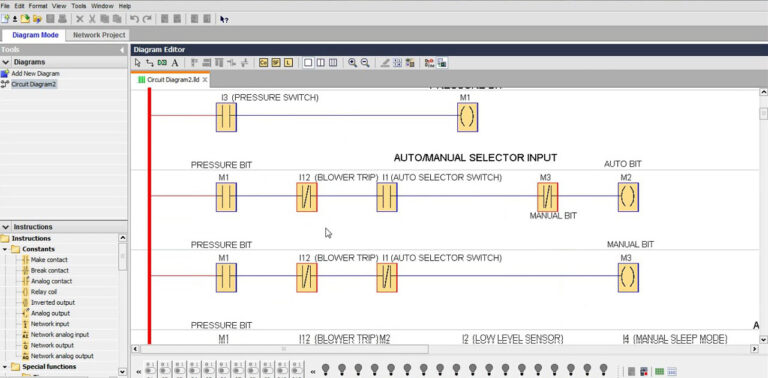Screen dimensions: 768x378
Task: Click the « arrow before the input switches
Action: 139,372
